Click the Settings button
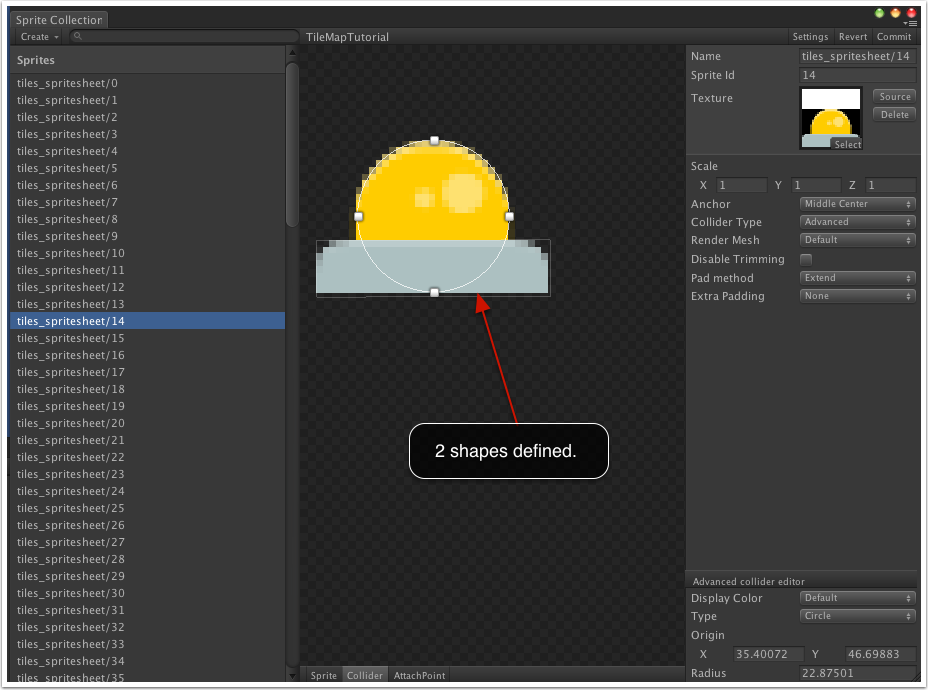This screenshot has width=928, height=690. coord(810,37)
